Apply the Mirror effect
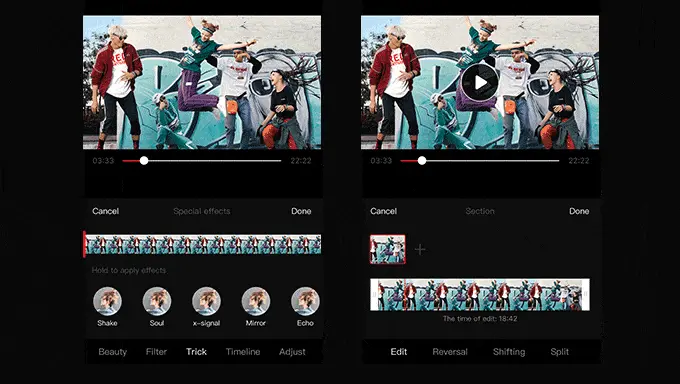 [255, 301]
